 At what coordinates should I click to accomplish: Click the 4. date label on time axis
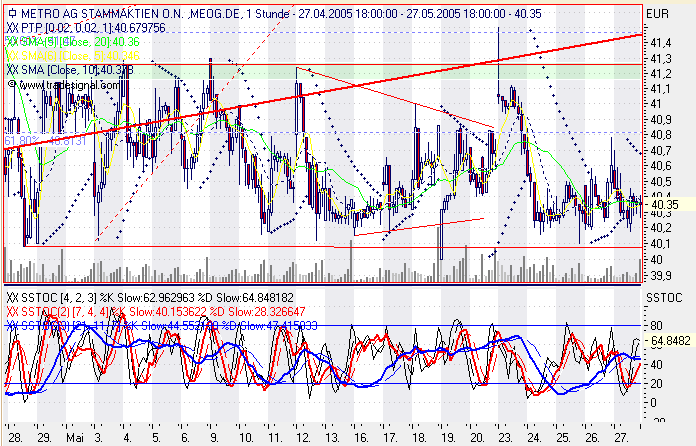pos(127,438)
